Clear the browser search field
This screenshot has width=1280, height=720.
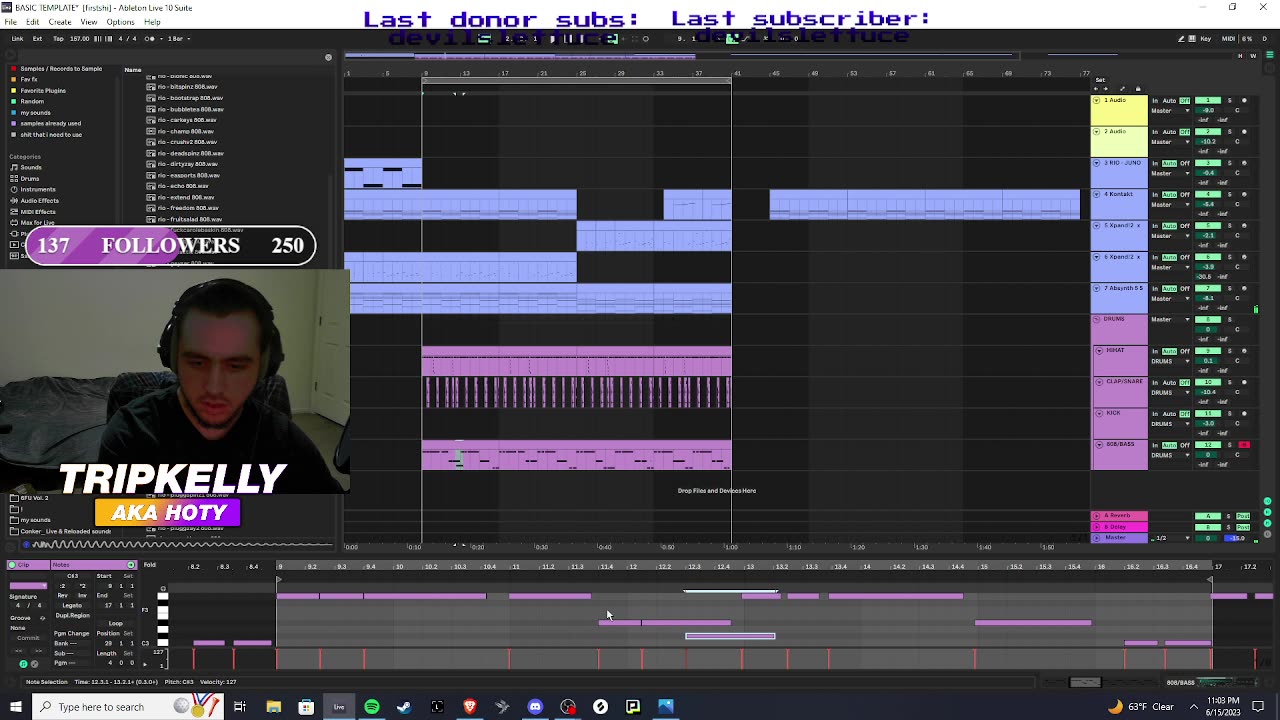[x=328, y=57]
